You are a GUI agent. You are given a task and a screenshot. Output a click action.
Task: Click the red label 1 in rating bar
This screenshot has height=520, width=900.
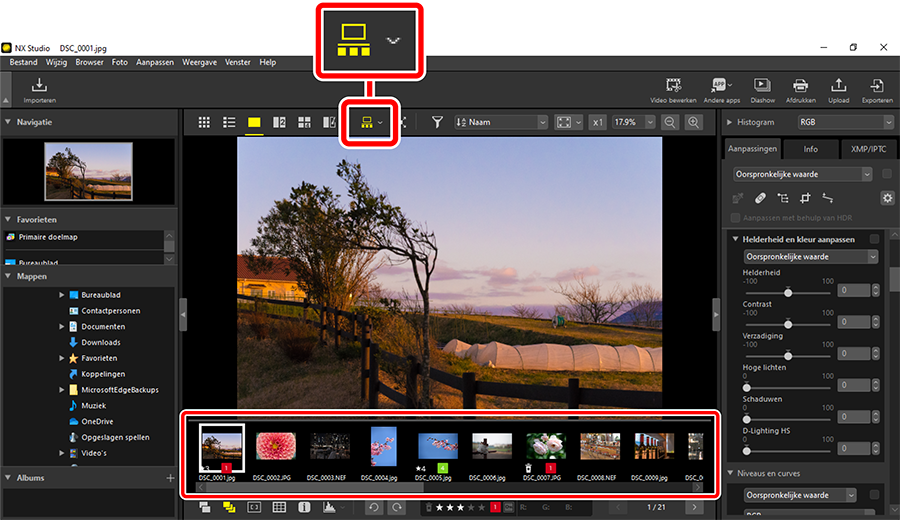tap(495, 507)
